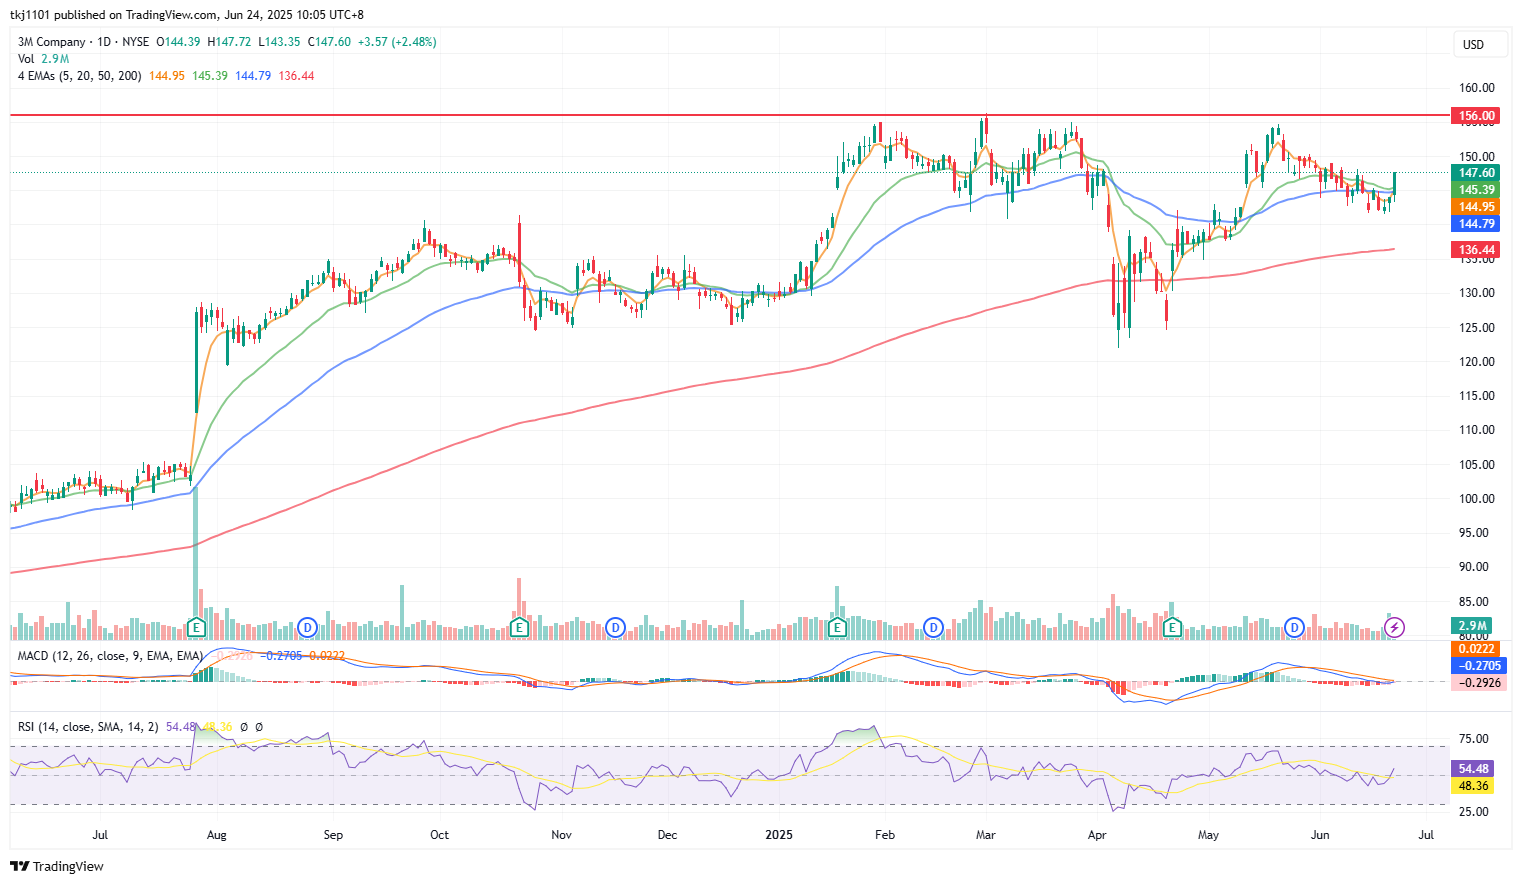Viewport: 1522px width, 884px height.
Task: Click the +3.57 (+2.48%) change value
Action: click(397, 42)
